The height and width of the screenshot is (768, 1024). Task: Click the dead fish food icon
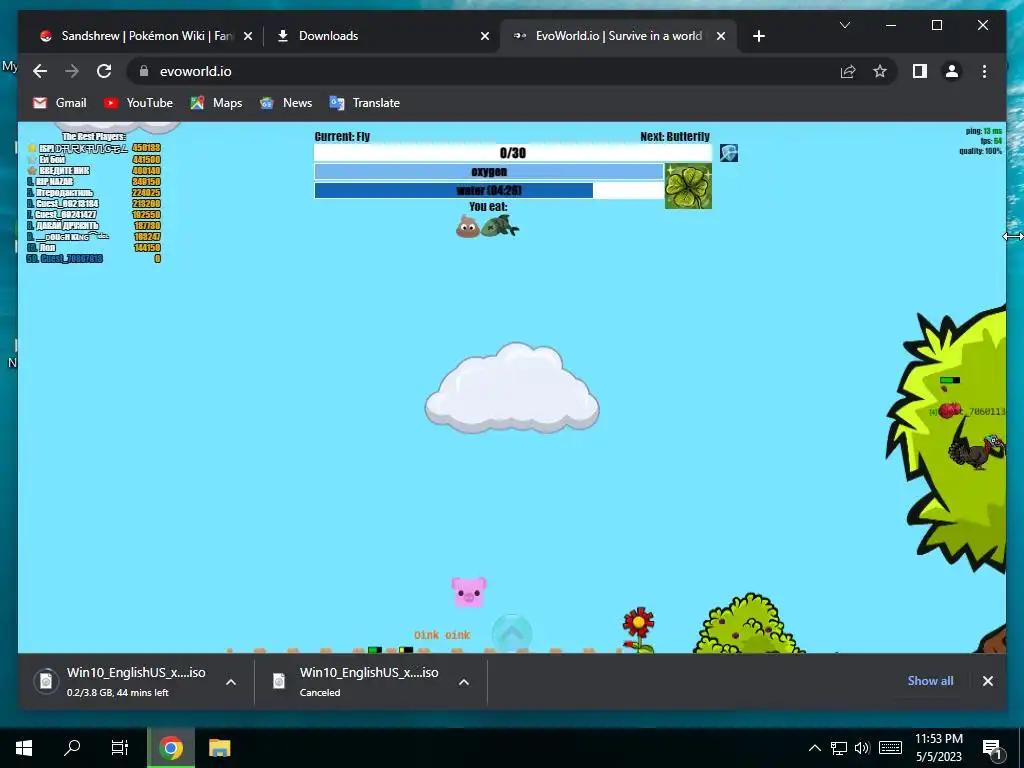point(500,226)
